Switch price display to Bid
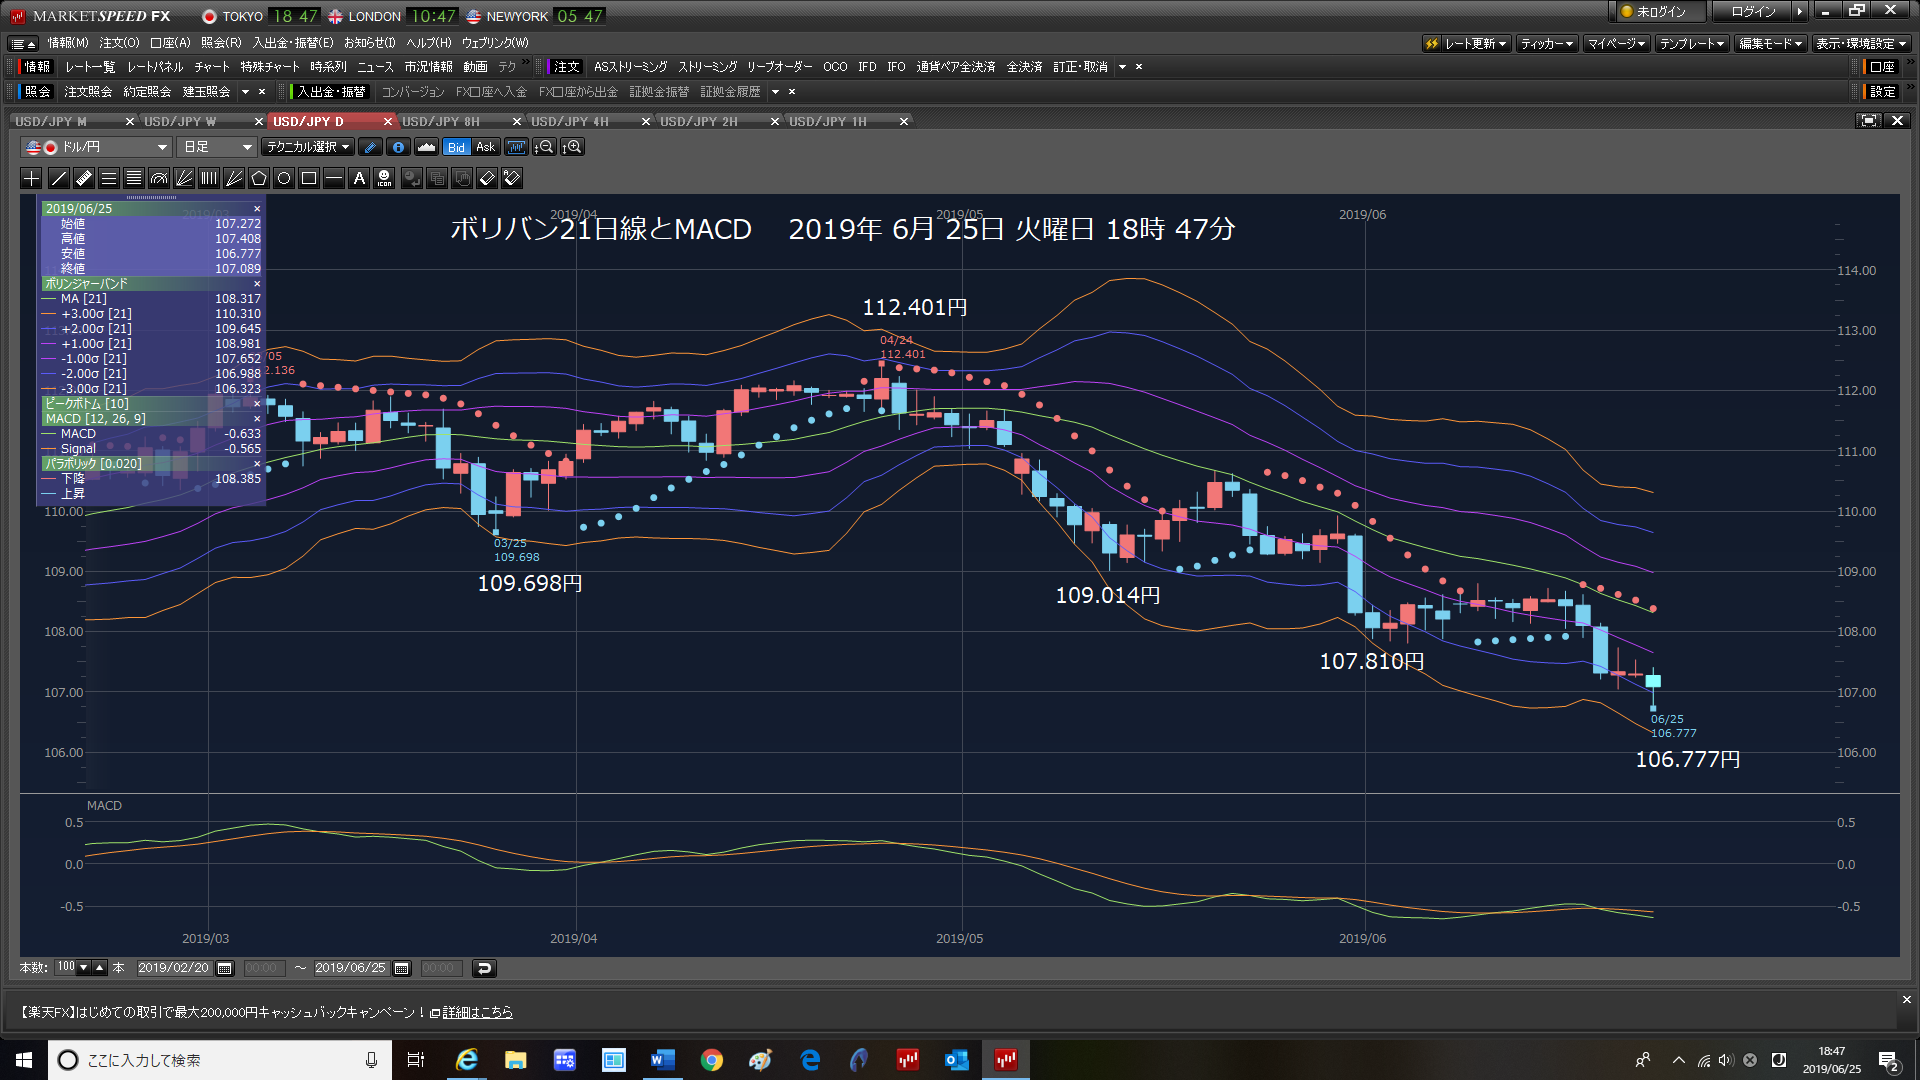The width and height of the screenshot is (1920, 1080). point(456,147)
